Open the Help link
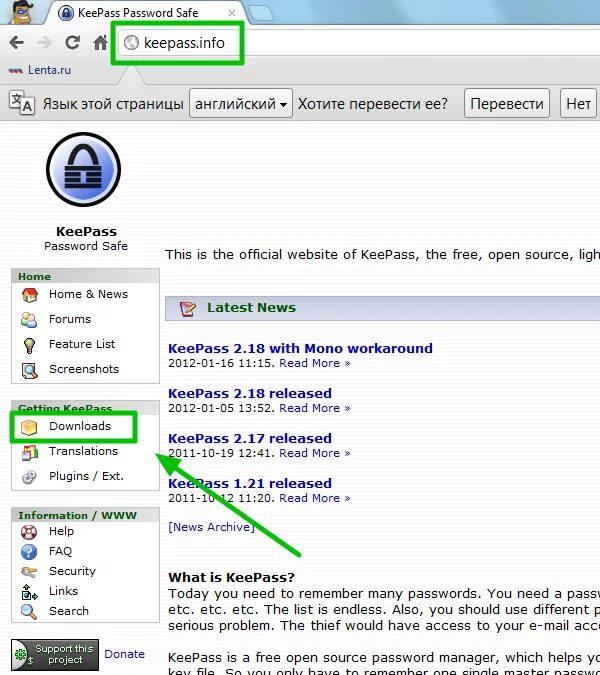600x675 pixels. point(61,531)
